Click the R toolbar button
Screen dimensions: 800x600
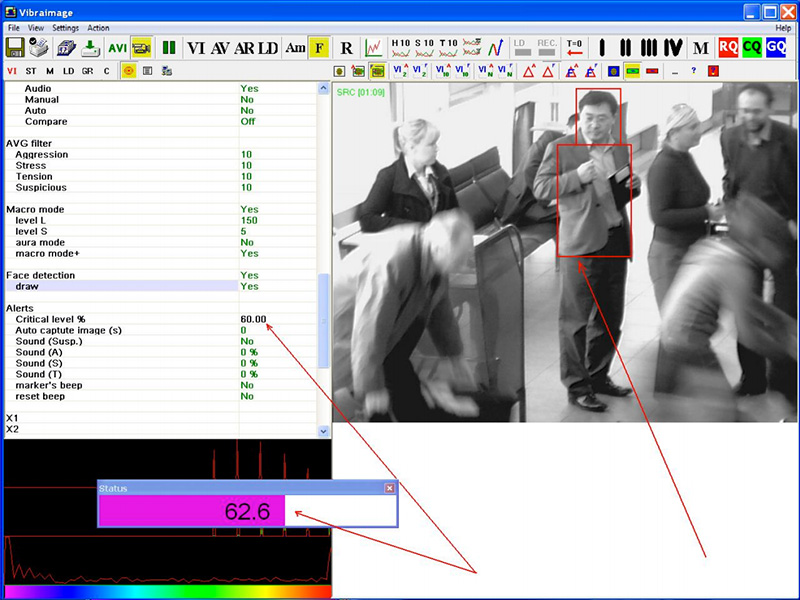tap(346, 48)
